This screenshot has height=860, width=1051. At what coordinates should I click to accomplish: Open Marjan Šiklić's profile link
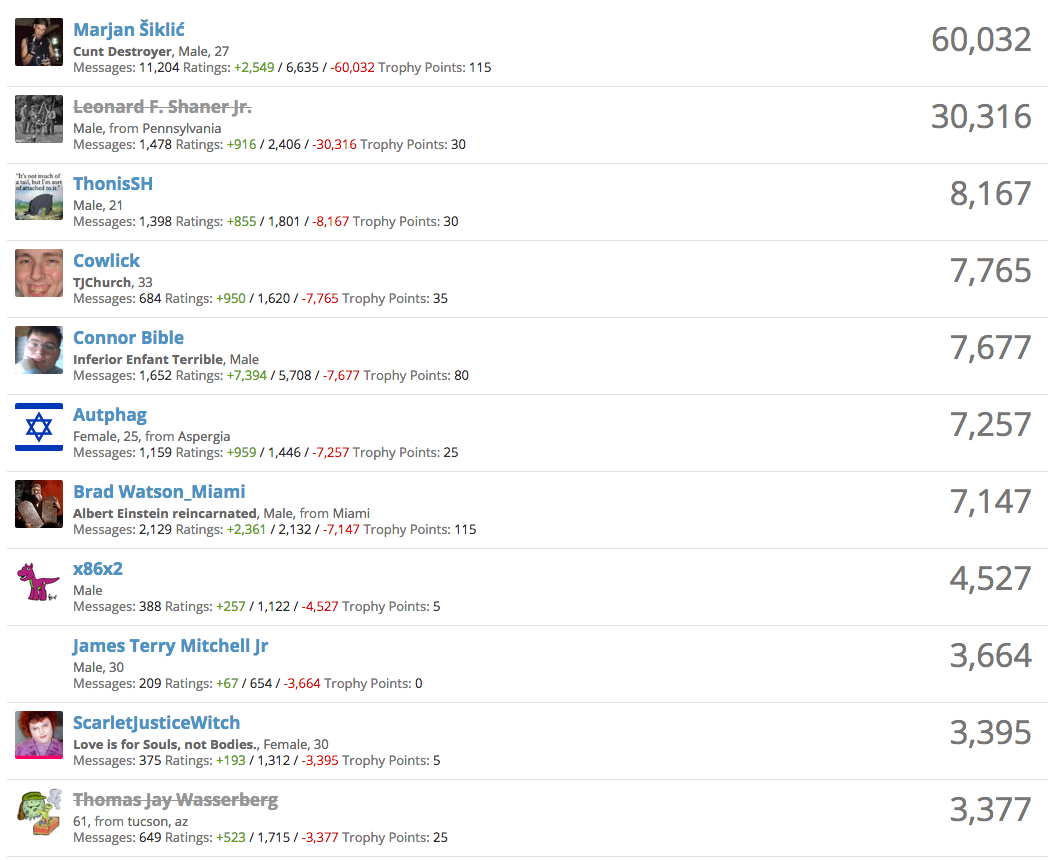coord(129,29)
